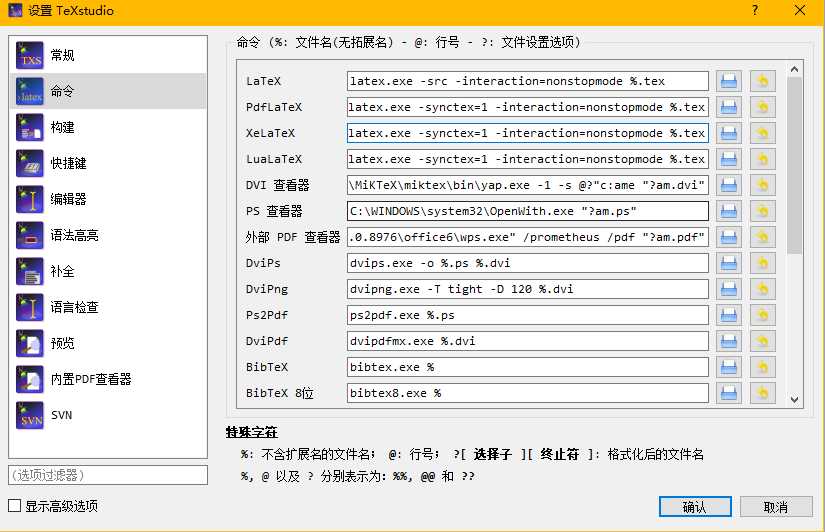Viewport: 825px width, 532px height.
Task: Reset LuaLaTeX command to default
Action: (x=762, y=159)
